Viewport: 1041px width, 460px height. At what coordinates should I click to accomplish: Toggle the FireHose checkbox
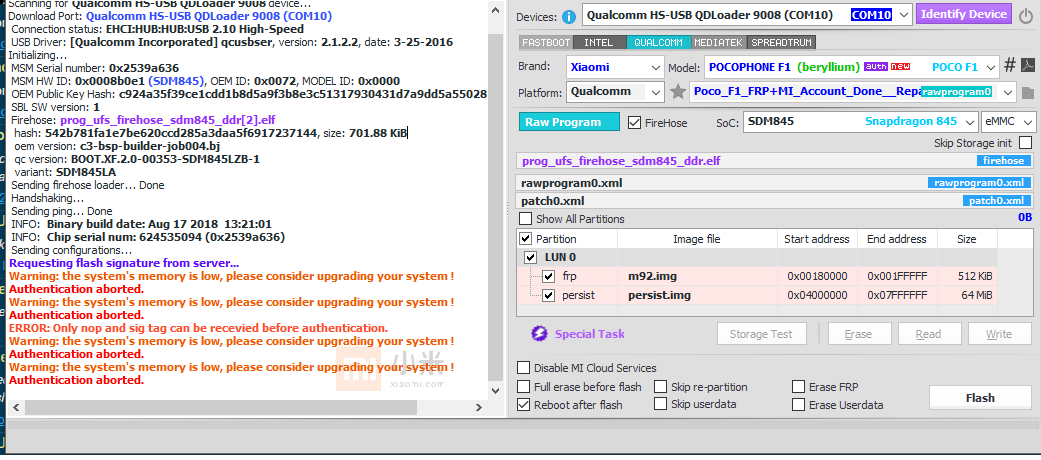pyautogui.click(x=634, y=123)
